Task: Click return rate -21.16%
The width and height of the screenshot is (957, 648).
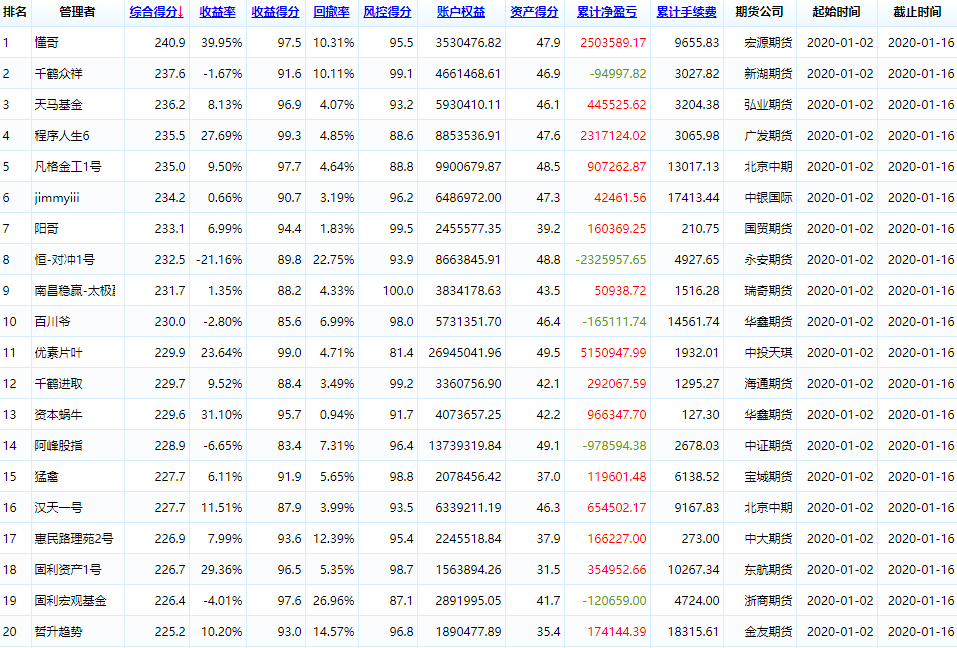Action: point(219,260)
